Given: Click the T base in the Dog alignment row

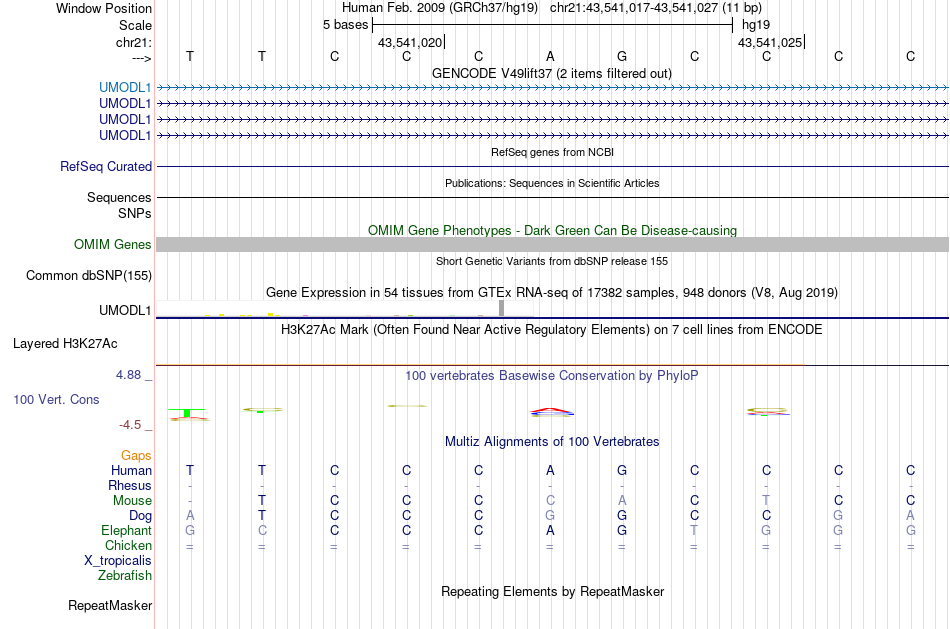Looking at the screenshot, I should [262, 516].
